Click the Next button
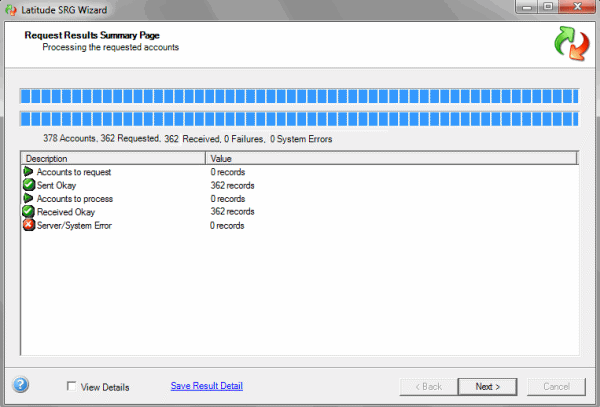 click(488, 387)
